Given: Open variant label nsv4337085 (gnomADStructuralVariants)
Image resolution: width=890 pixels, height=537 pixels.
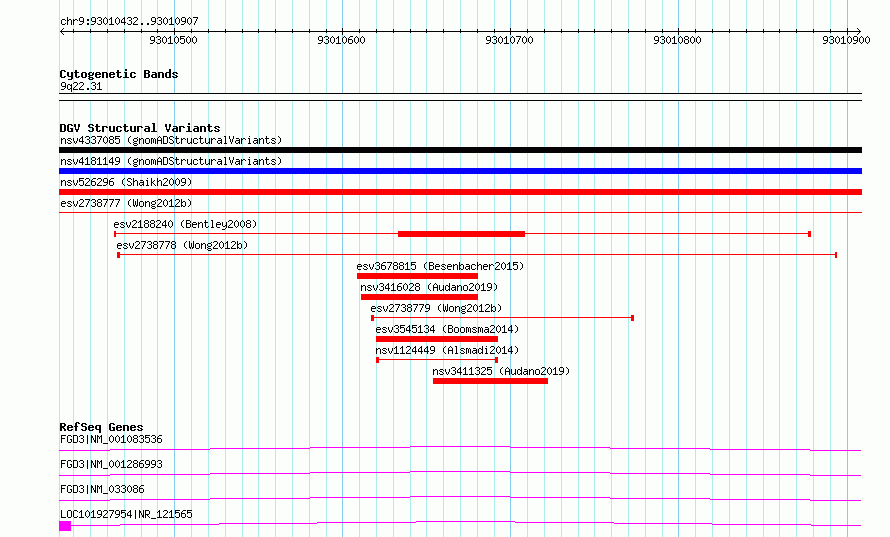Looking at the screenshot, I should pyautogui.click(x=171, y=140).
